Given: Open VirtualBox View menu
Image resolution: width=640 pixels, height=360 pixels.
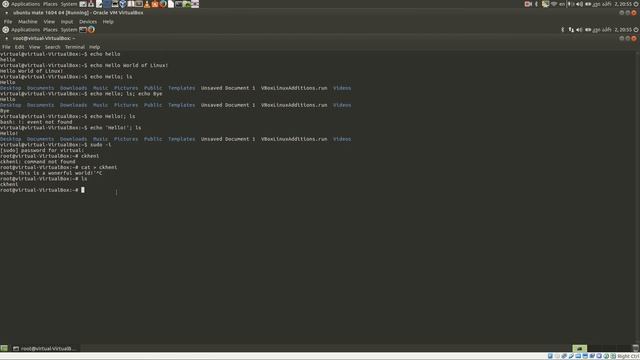Looking at the screenshot, I should 49,22.
